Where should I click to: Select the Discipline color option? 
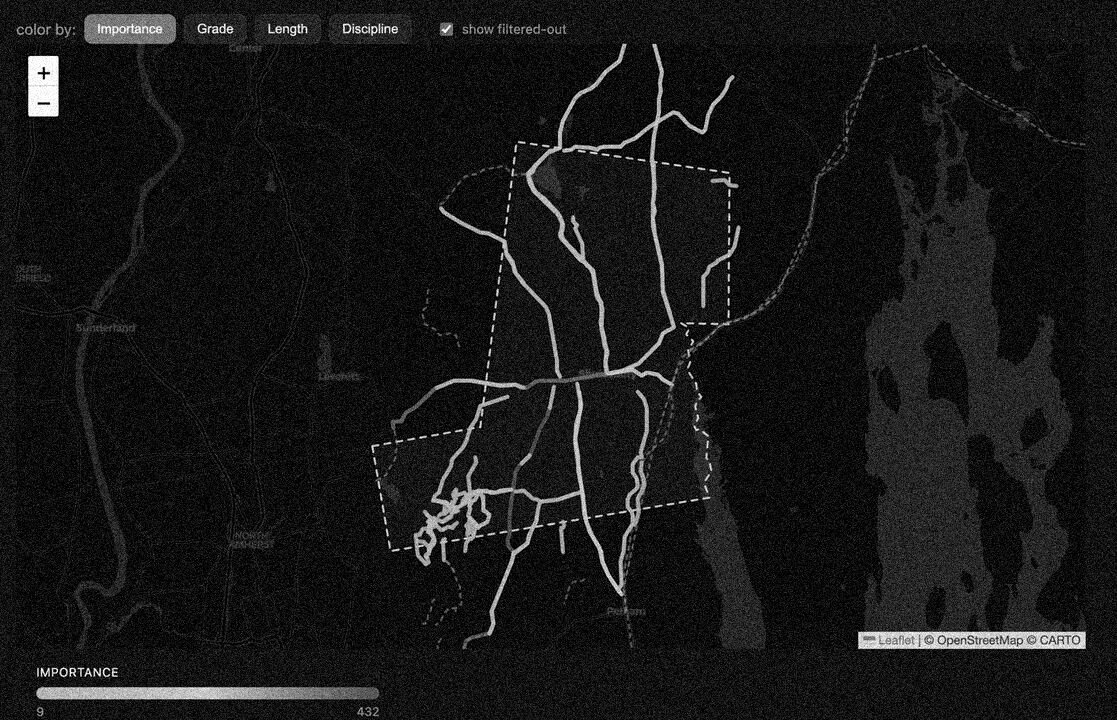pyautogui.click(x=370, y=29)
